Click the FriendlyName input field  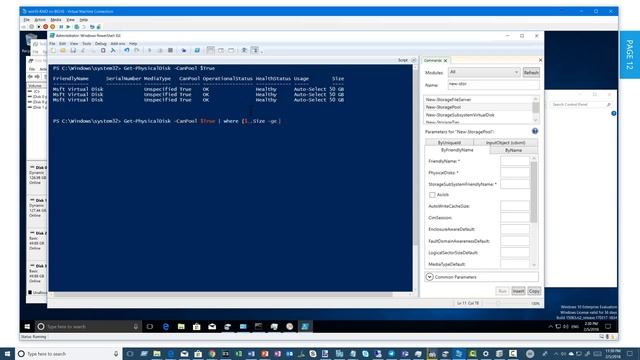pyautogui.click(x=515, y=161)
